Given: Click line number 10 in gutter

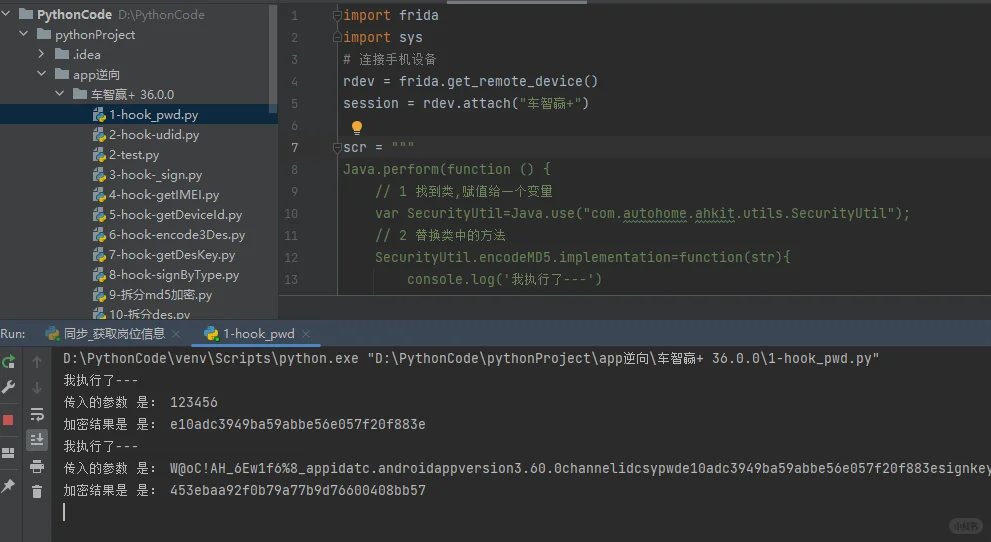Looking at the screenshot, I should coord(291,214).
